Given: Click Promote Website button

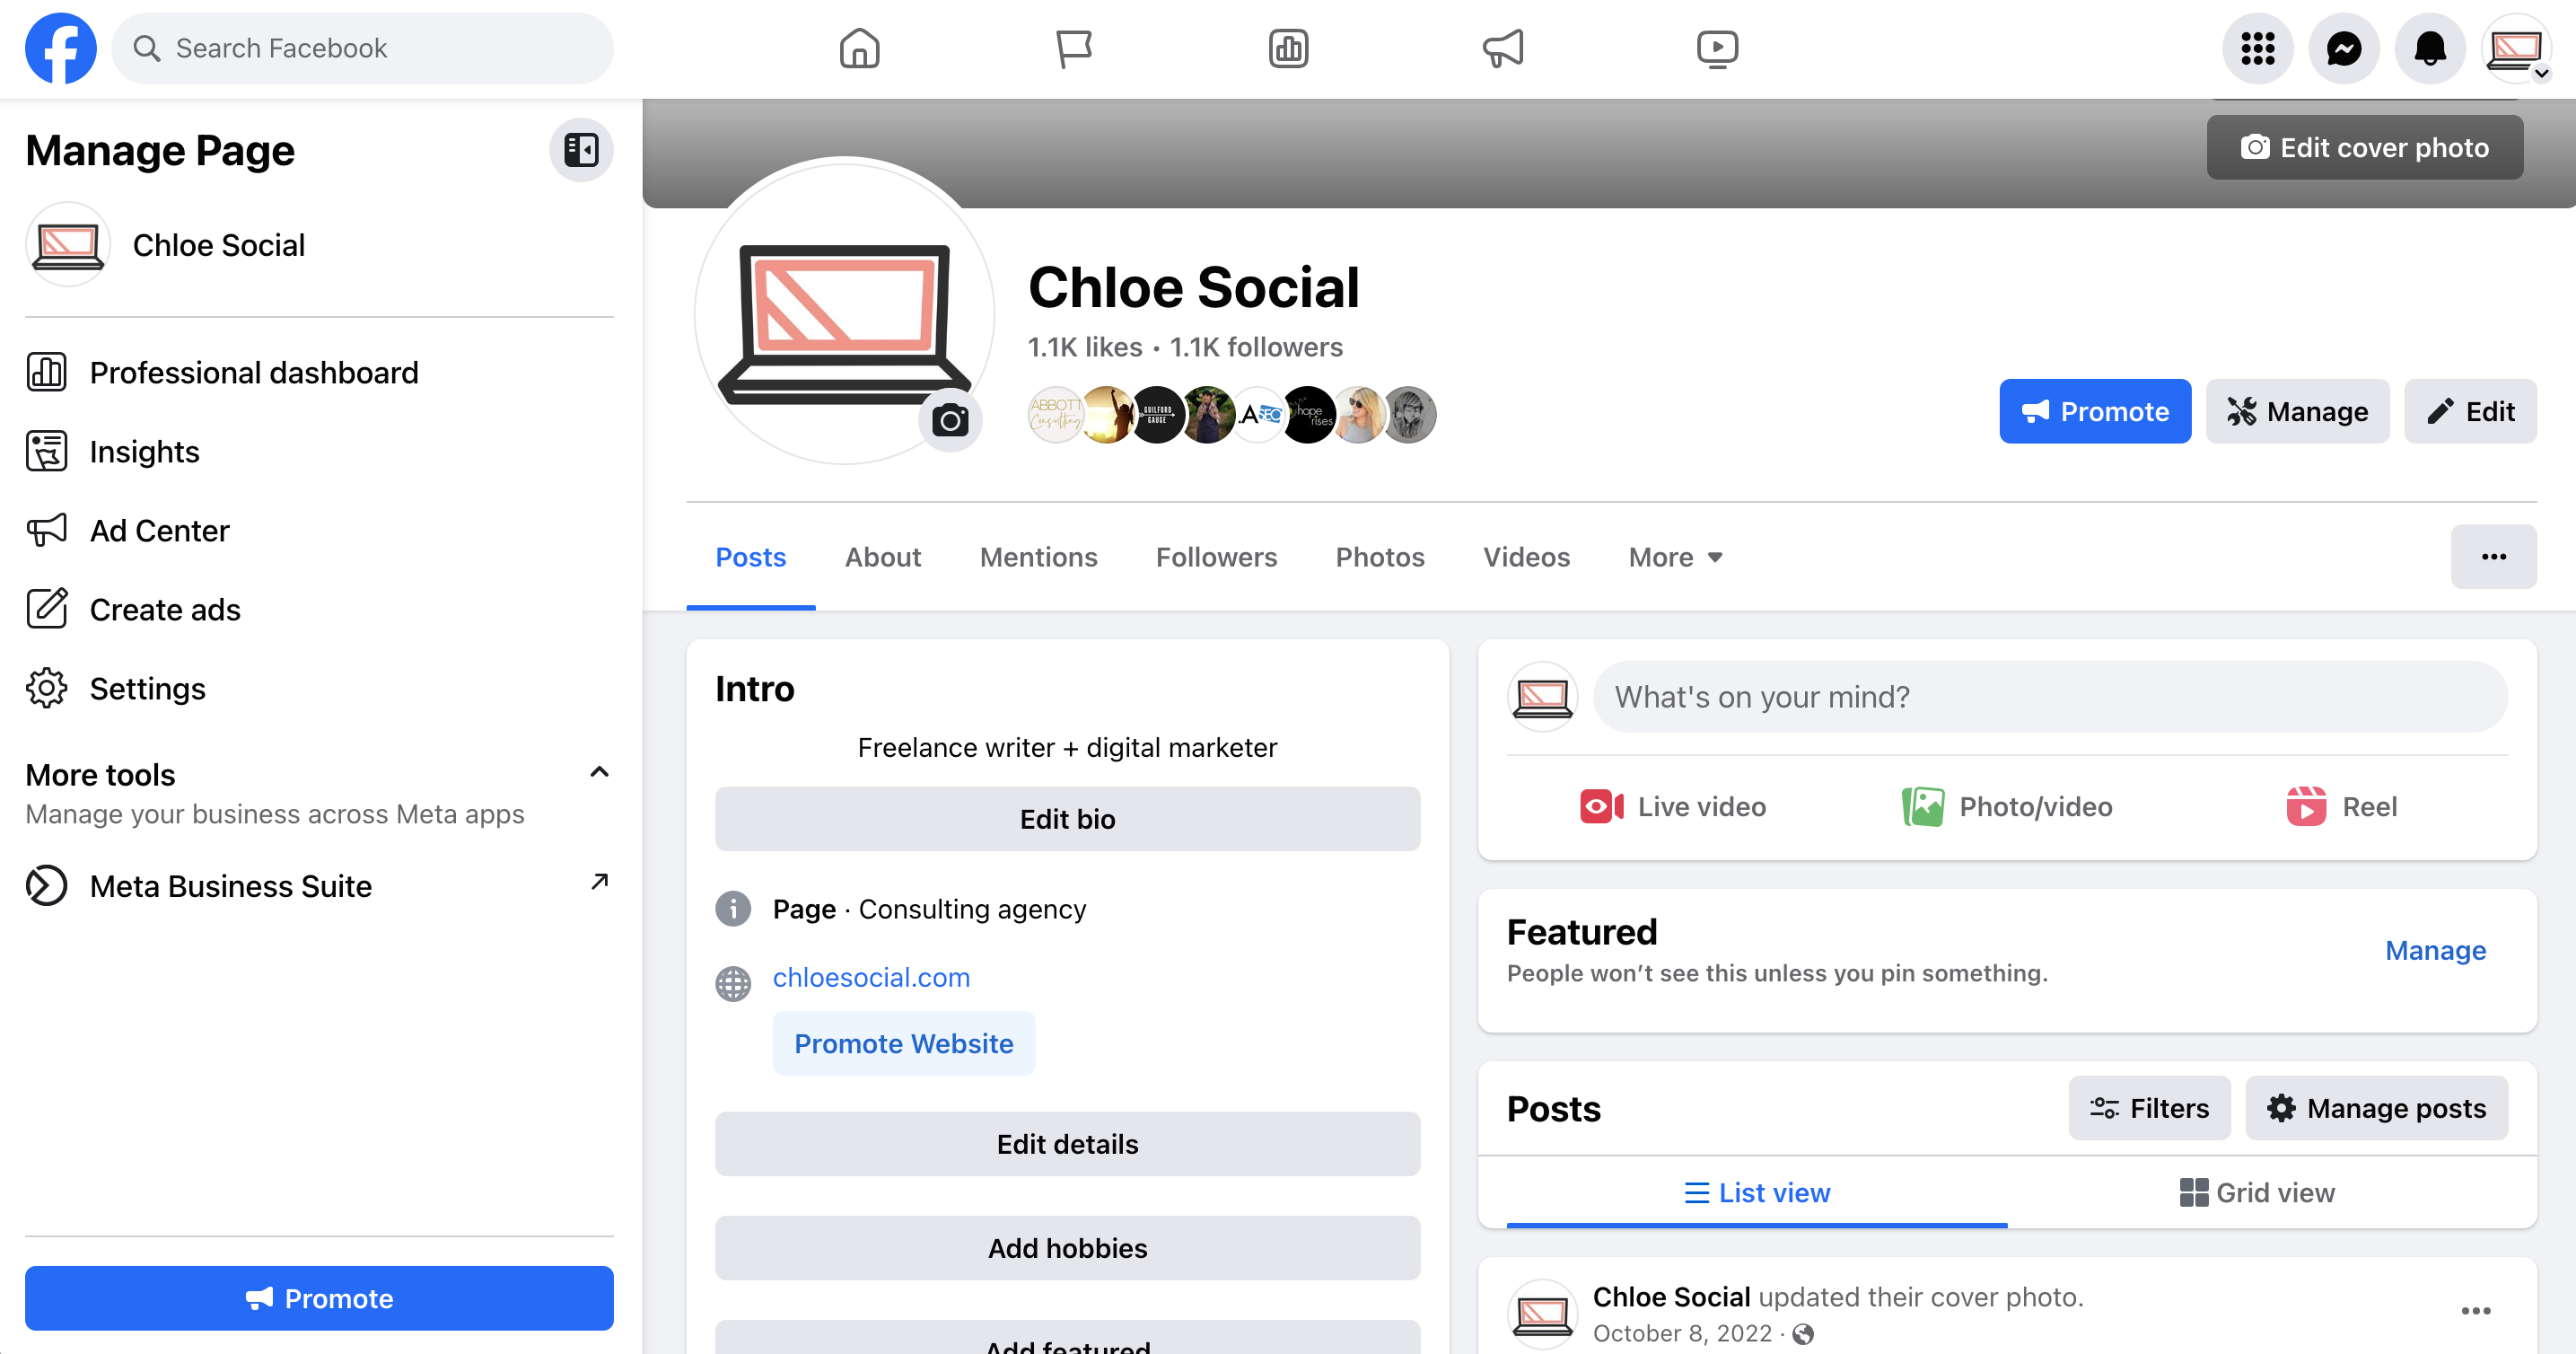Looking at the screenshot, I should click(905, 1043).
